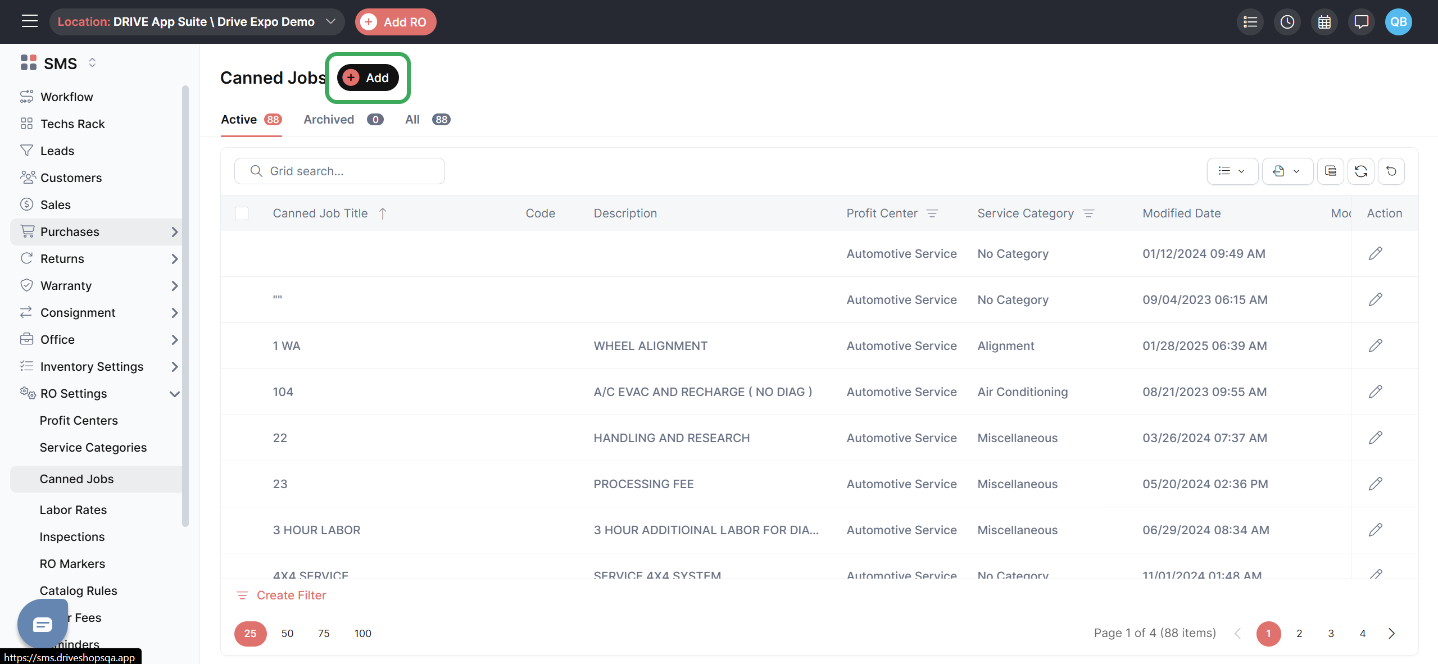The image size is (1438, 664).
Task: Edit the 104 canned job with pencil
Action: pos(1375,392)
